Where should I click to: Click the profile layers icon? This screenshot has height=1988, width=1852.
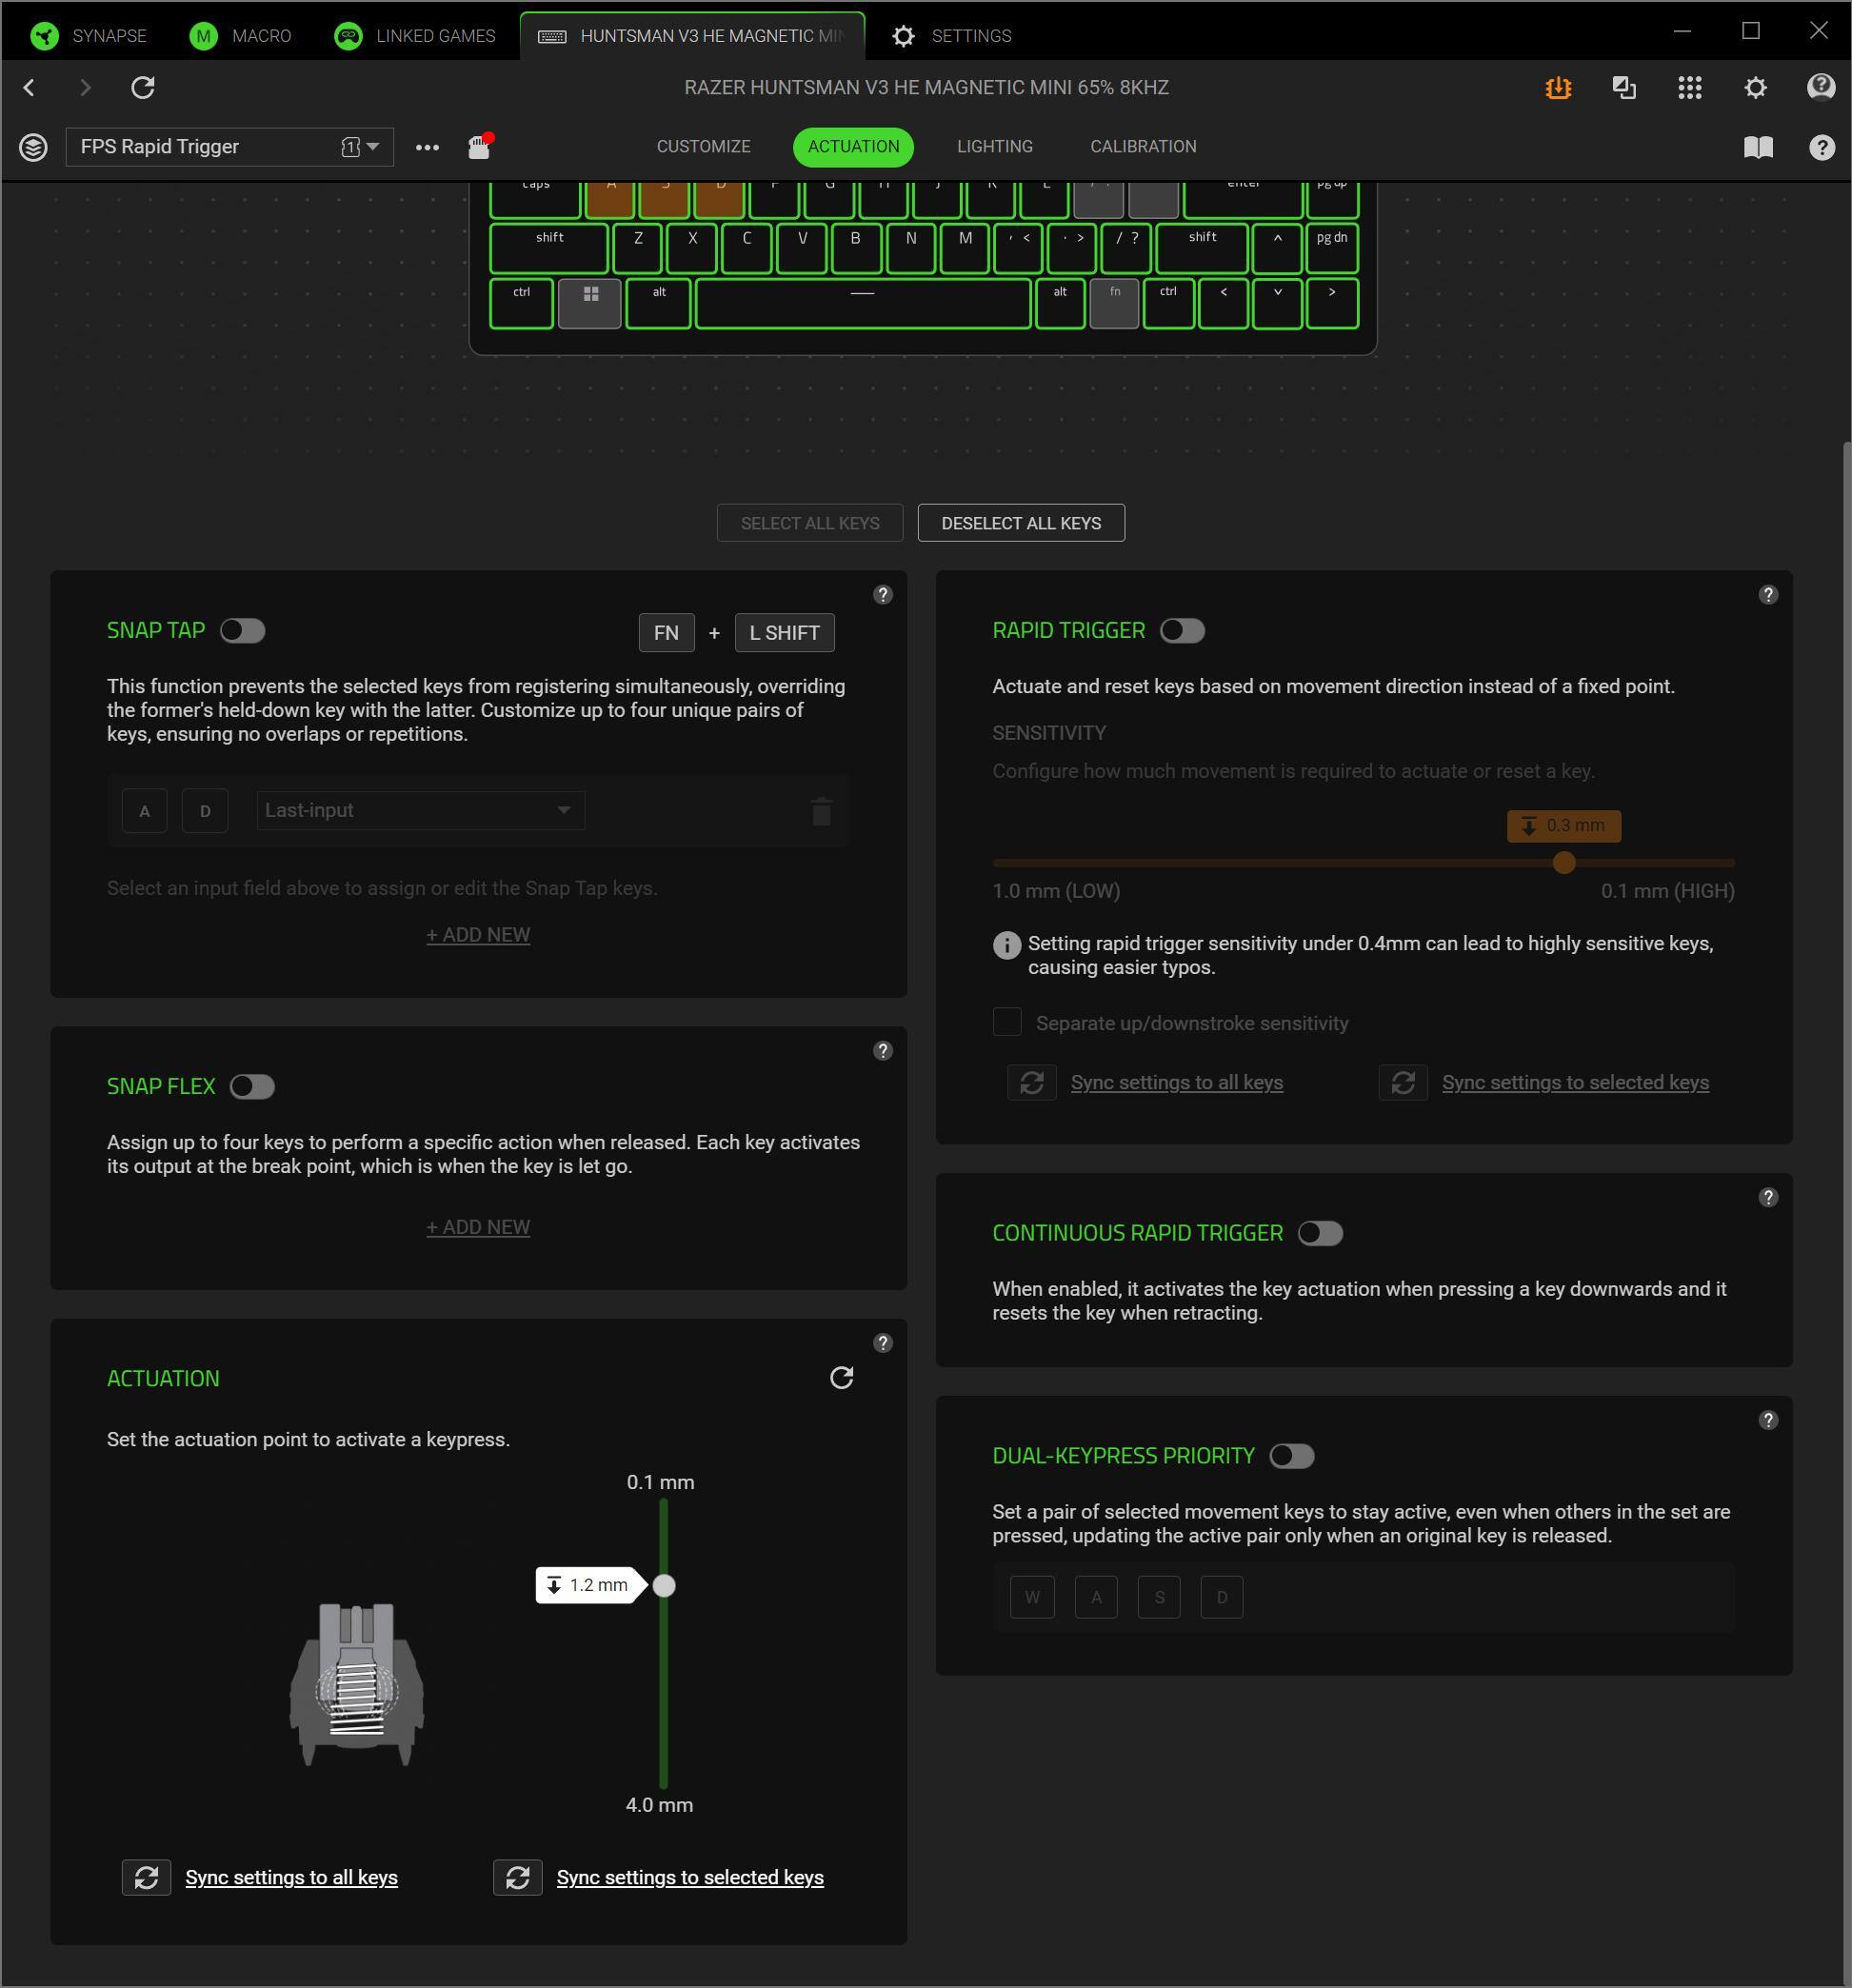click(33, 147)
